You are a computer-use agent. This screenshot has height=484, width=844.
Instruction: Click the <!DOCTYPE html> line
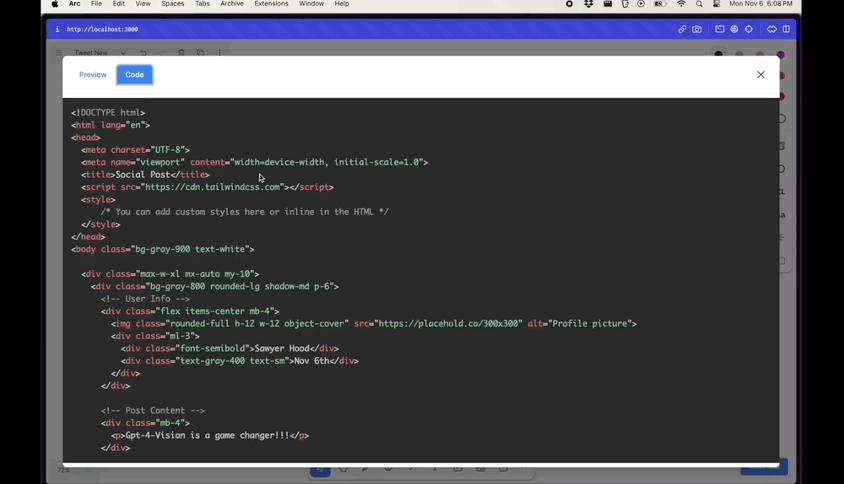pos(108,113)
